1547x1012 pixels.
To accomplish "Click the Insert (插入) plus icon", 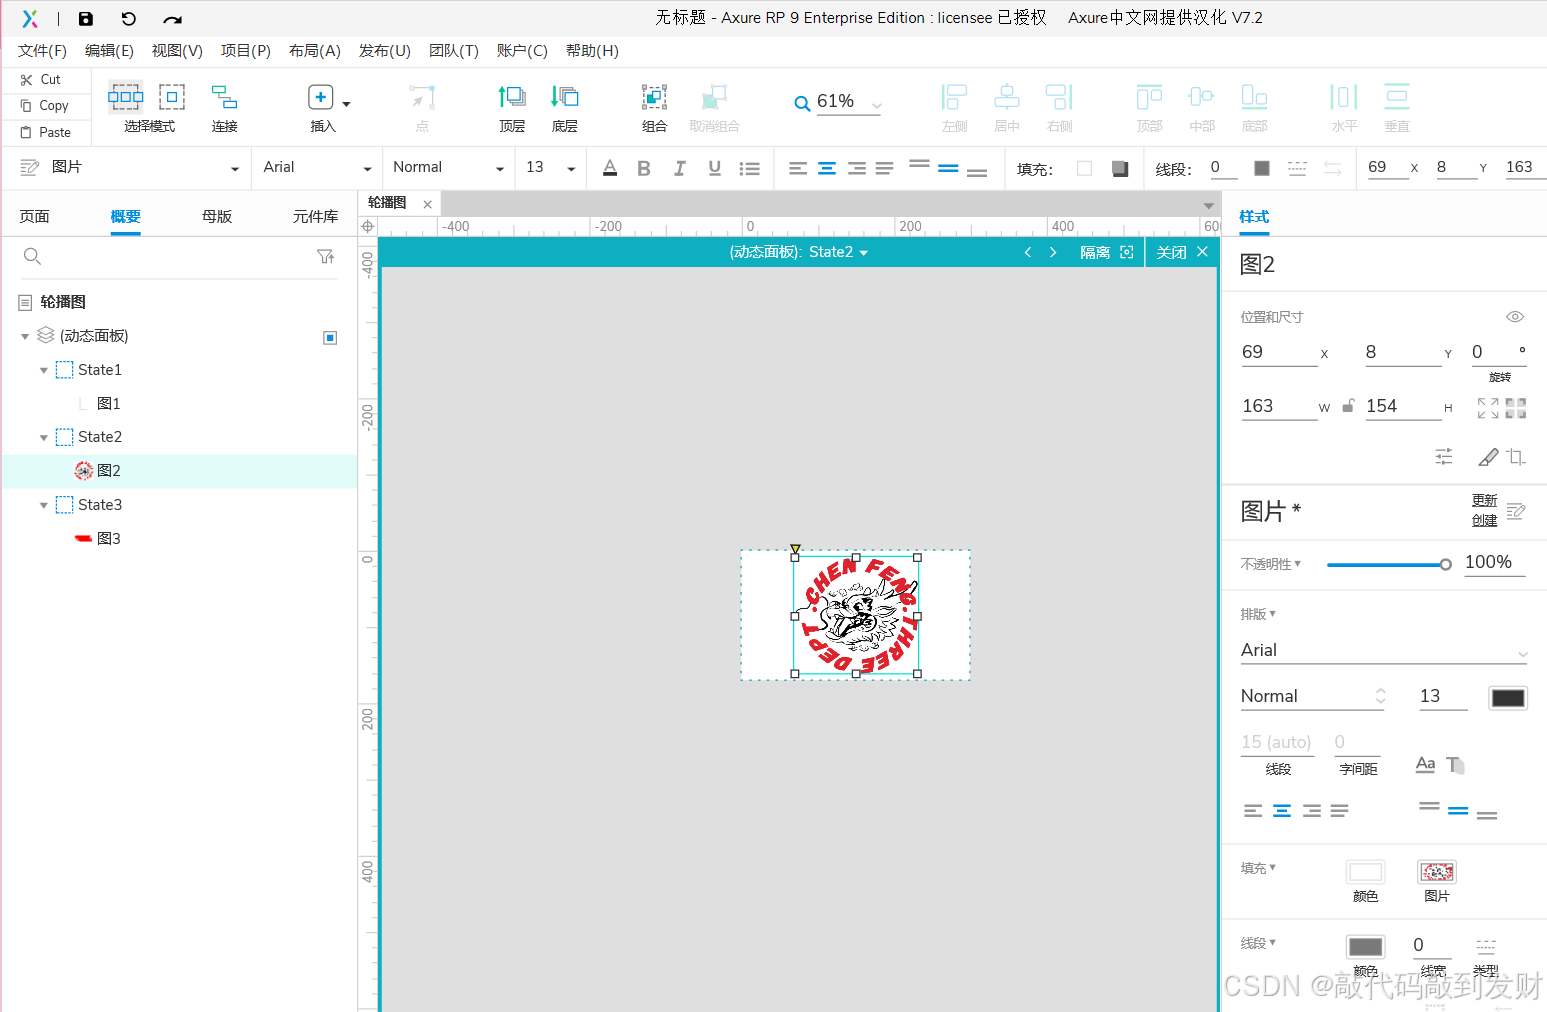I will [x=320, y=97].
